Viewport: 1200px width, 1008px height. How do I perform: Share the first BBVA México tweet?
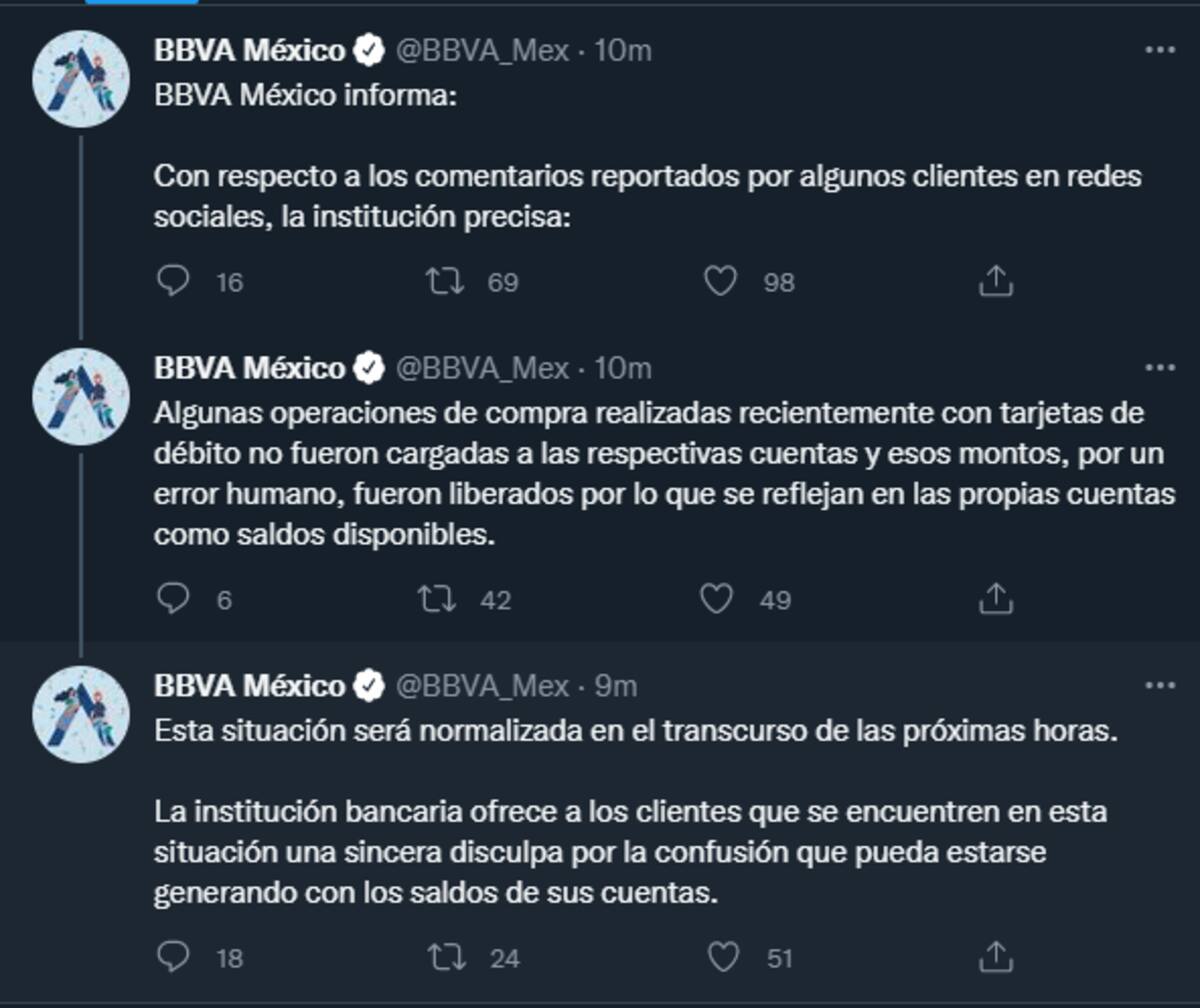[x=995, y=281]
